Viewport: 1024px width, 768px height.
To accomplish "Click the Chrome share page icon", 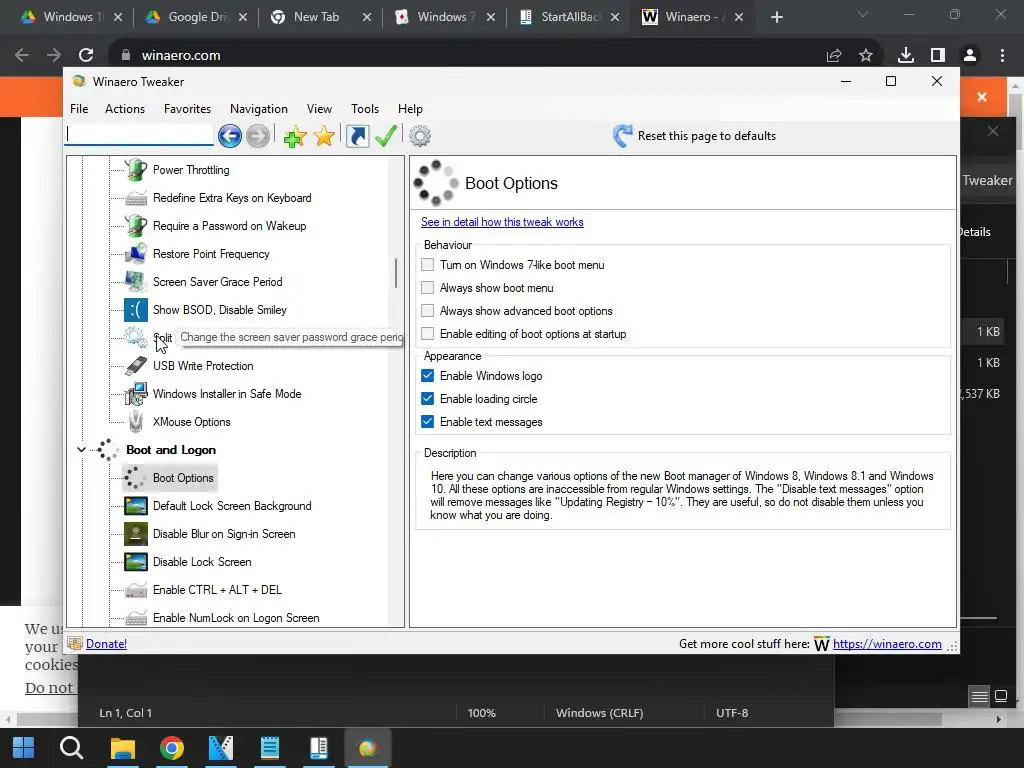I will pyautogui.click(x=834, y=56).
